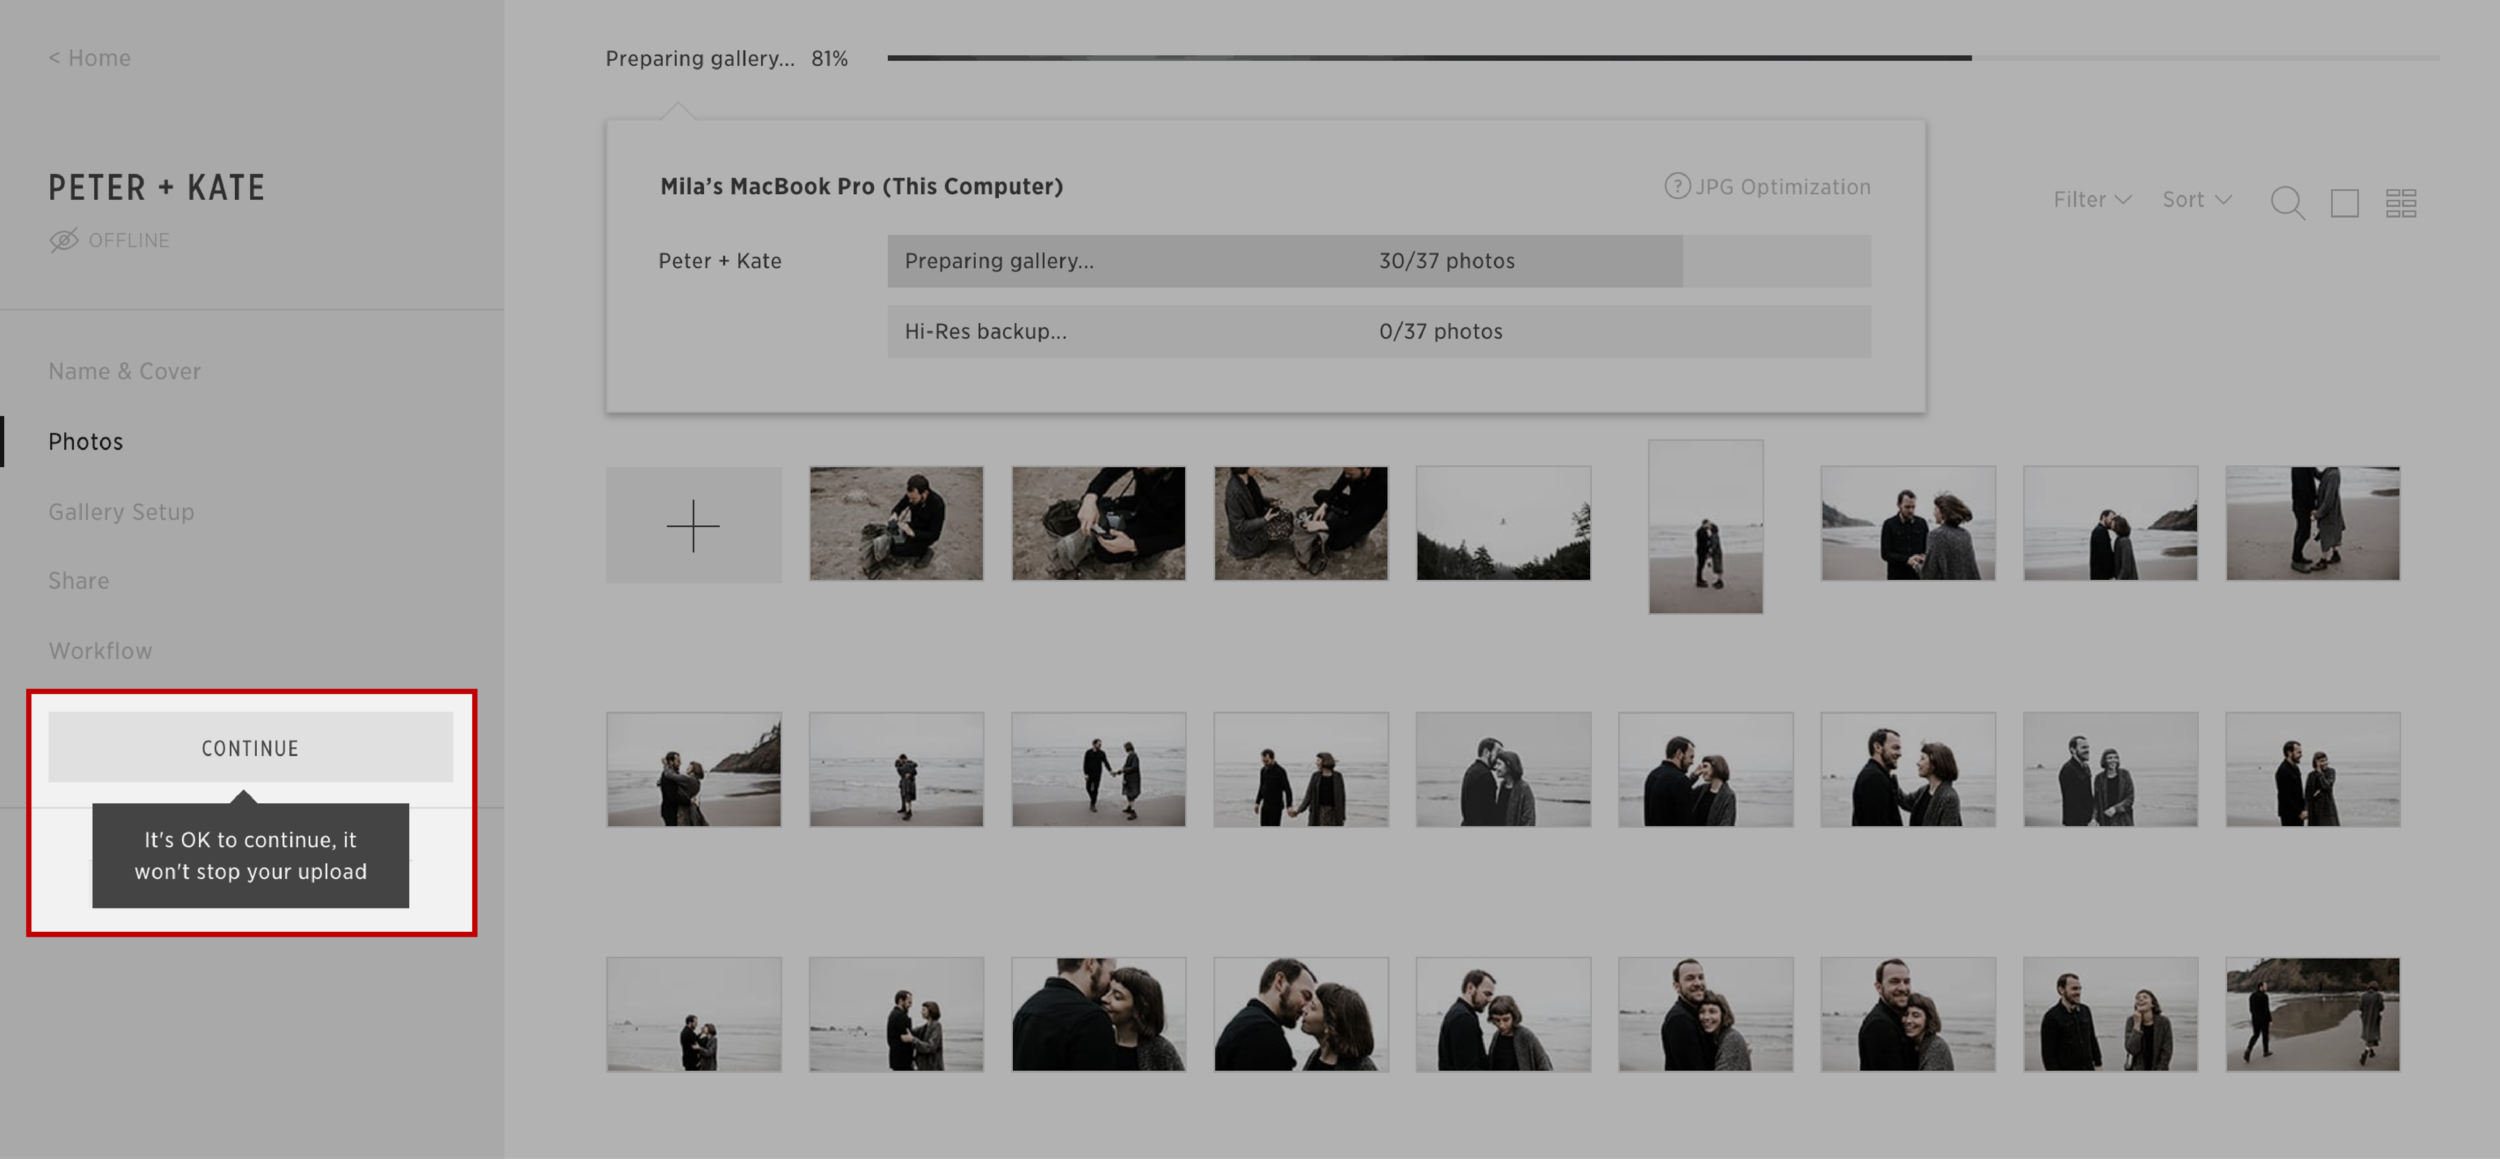Toggle the Offline visibility eye icon
The width and height of the screenshot is (2500, 1159).
click(64, 241)
